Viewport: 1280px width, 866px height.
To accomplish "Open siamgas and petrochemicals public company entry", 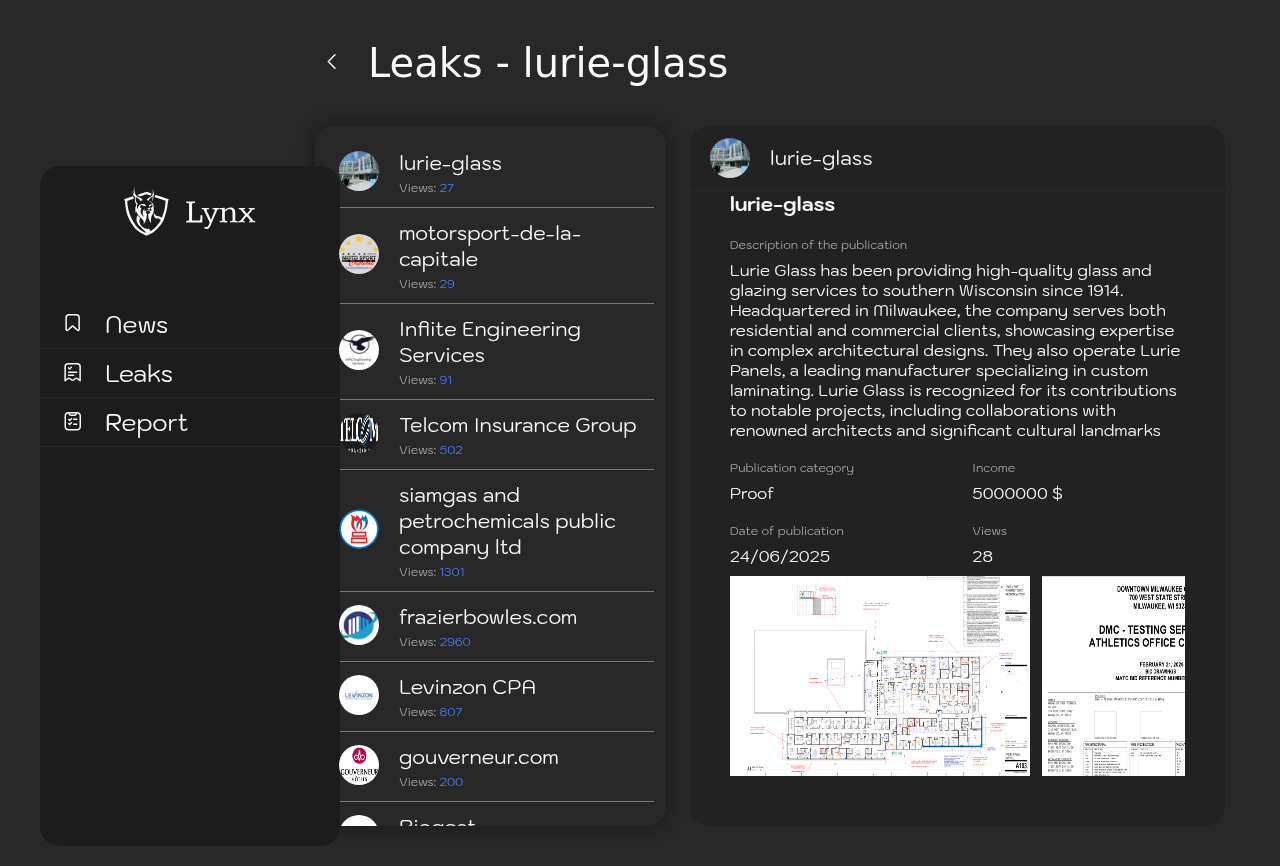I will click(496, 531).
